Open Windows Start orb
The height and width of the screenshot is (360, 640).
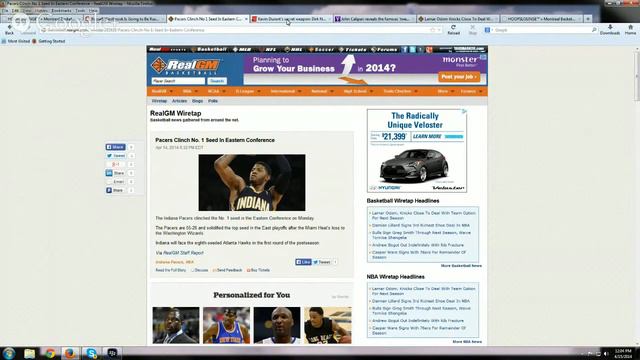(9, 353)
